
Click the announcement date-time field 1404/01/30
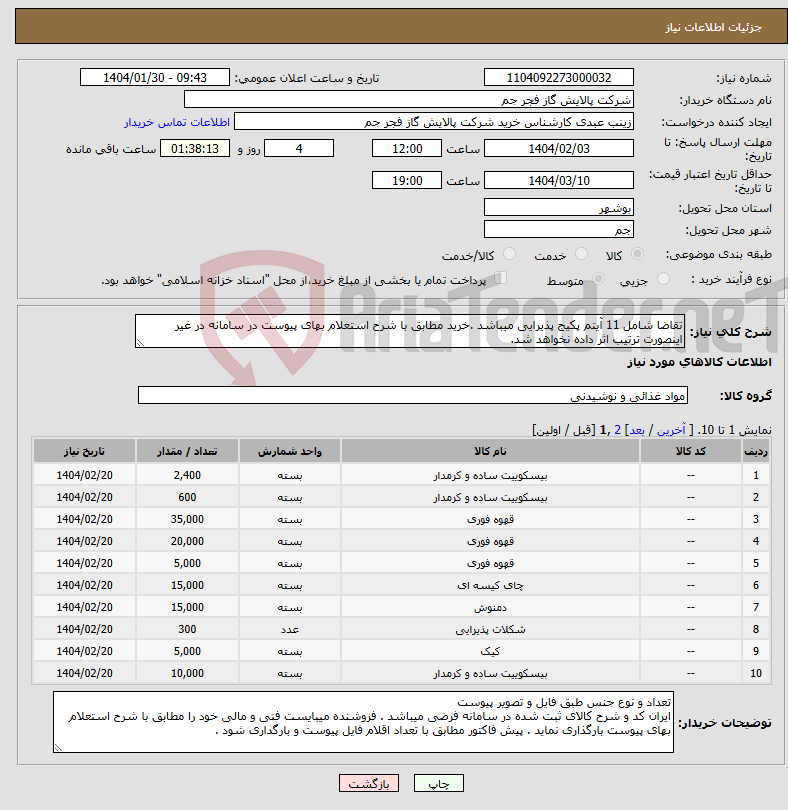click(x=154, y=77)
